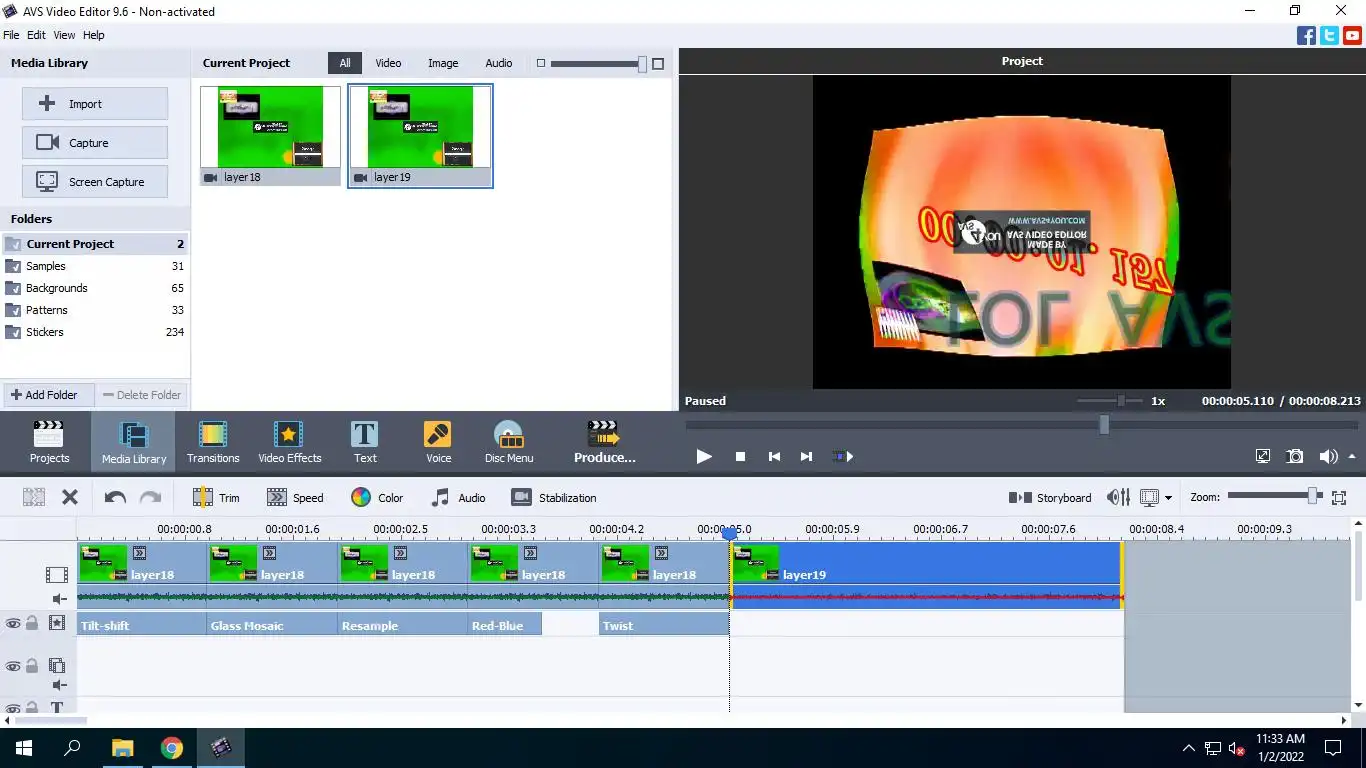
Task: Open the View menu
Action: point(64,35)
